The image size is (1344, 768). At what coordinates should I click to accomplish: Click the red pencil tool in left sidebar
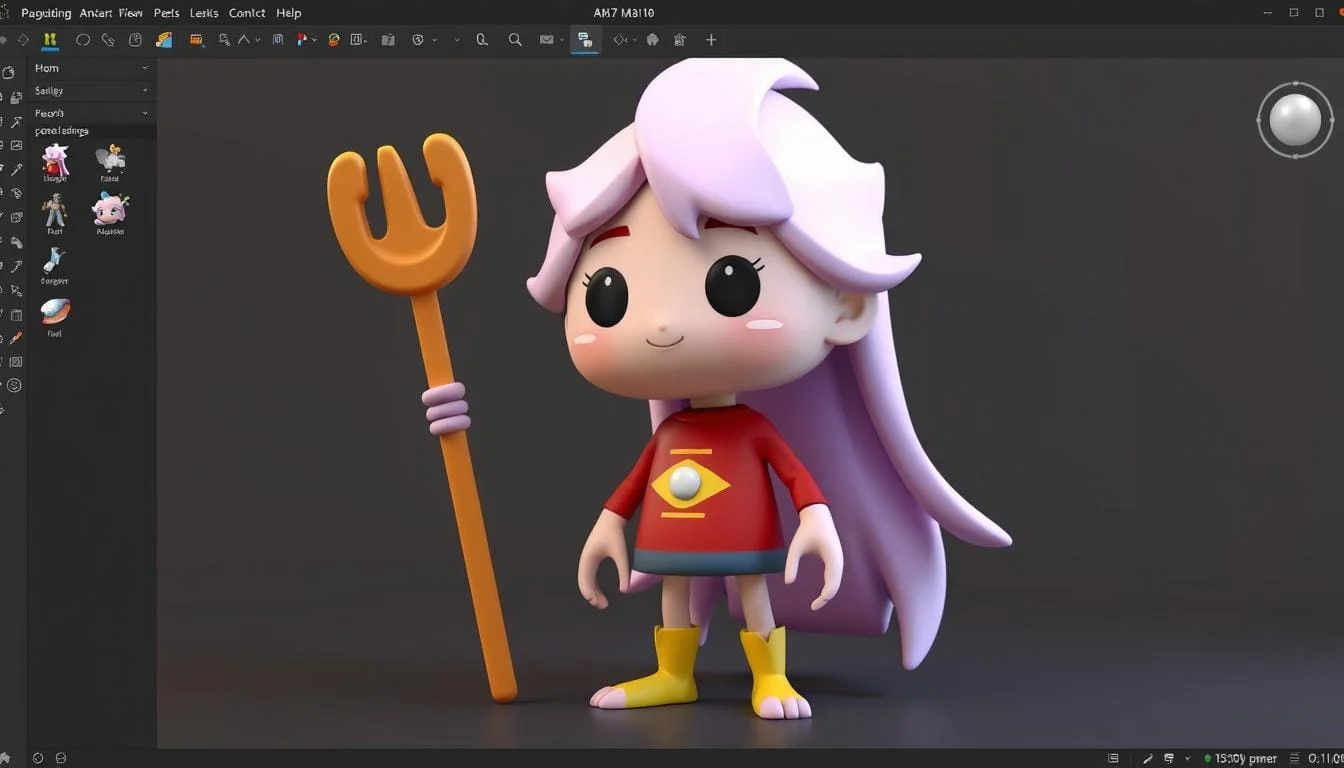coord(16,338)
